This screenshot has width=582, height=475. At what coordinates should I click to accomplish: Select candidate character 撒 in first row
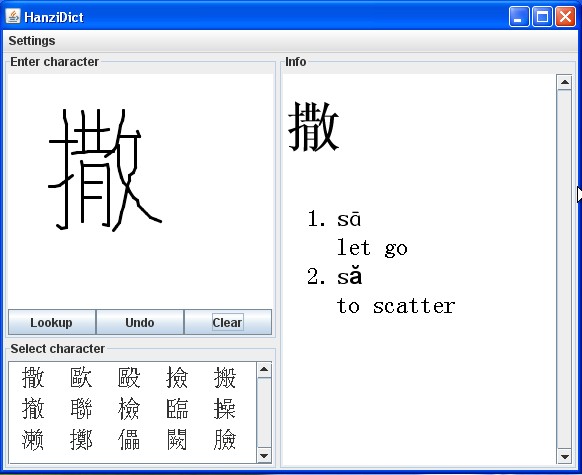click(33, 377)
